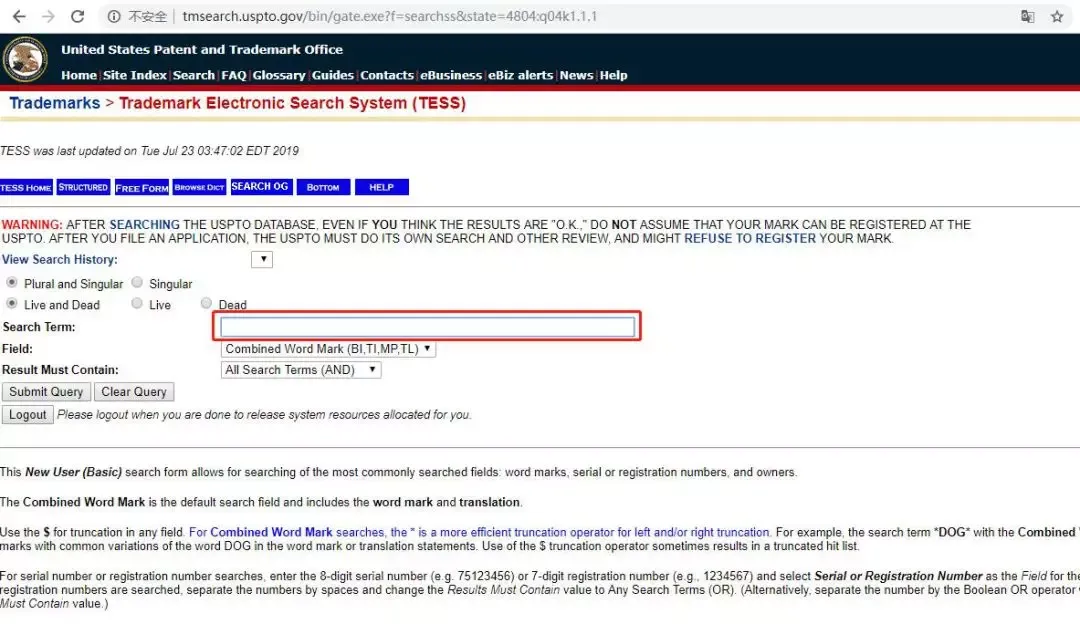Reload the page with the refresh icon
Viewport: 1080px width, 624px height.
(78, 17)
